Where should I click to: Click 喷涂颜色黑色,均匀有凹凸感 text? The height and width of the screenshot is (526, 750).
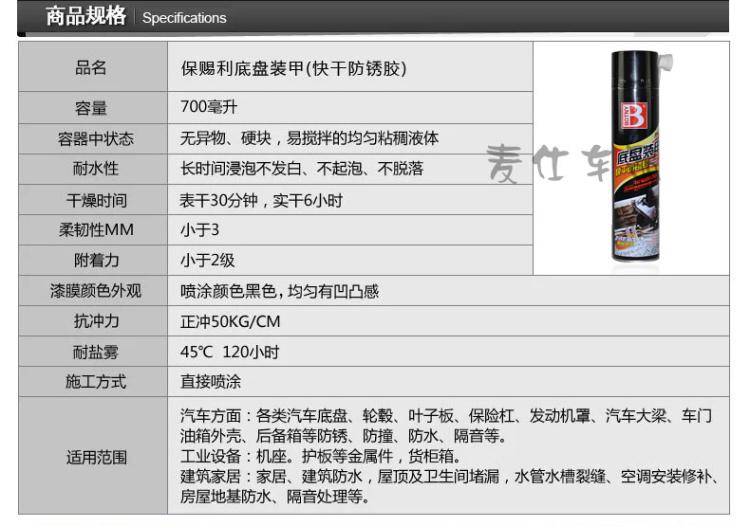[x=279, y=291]
